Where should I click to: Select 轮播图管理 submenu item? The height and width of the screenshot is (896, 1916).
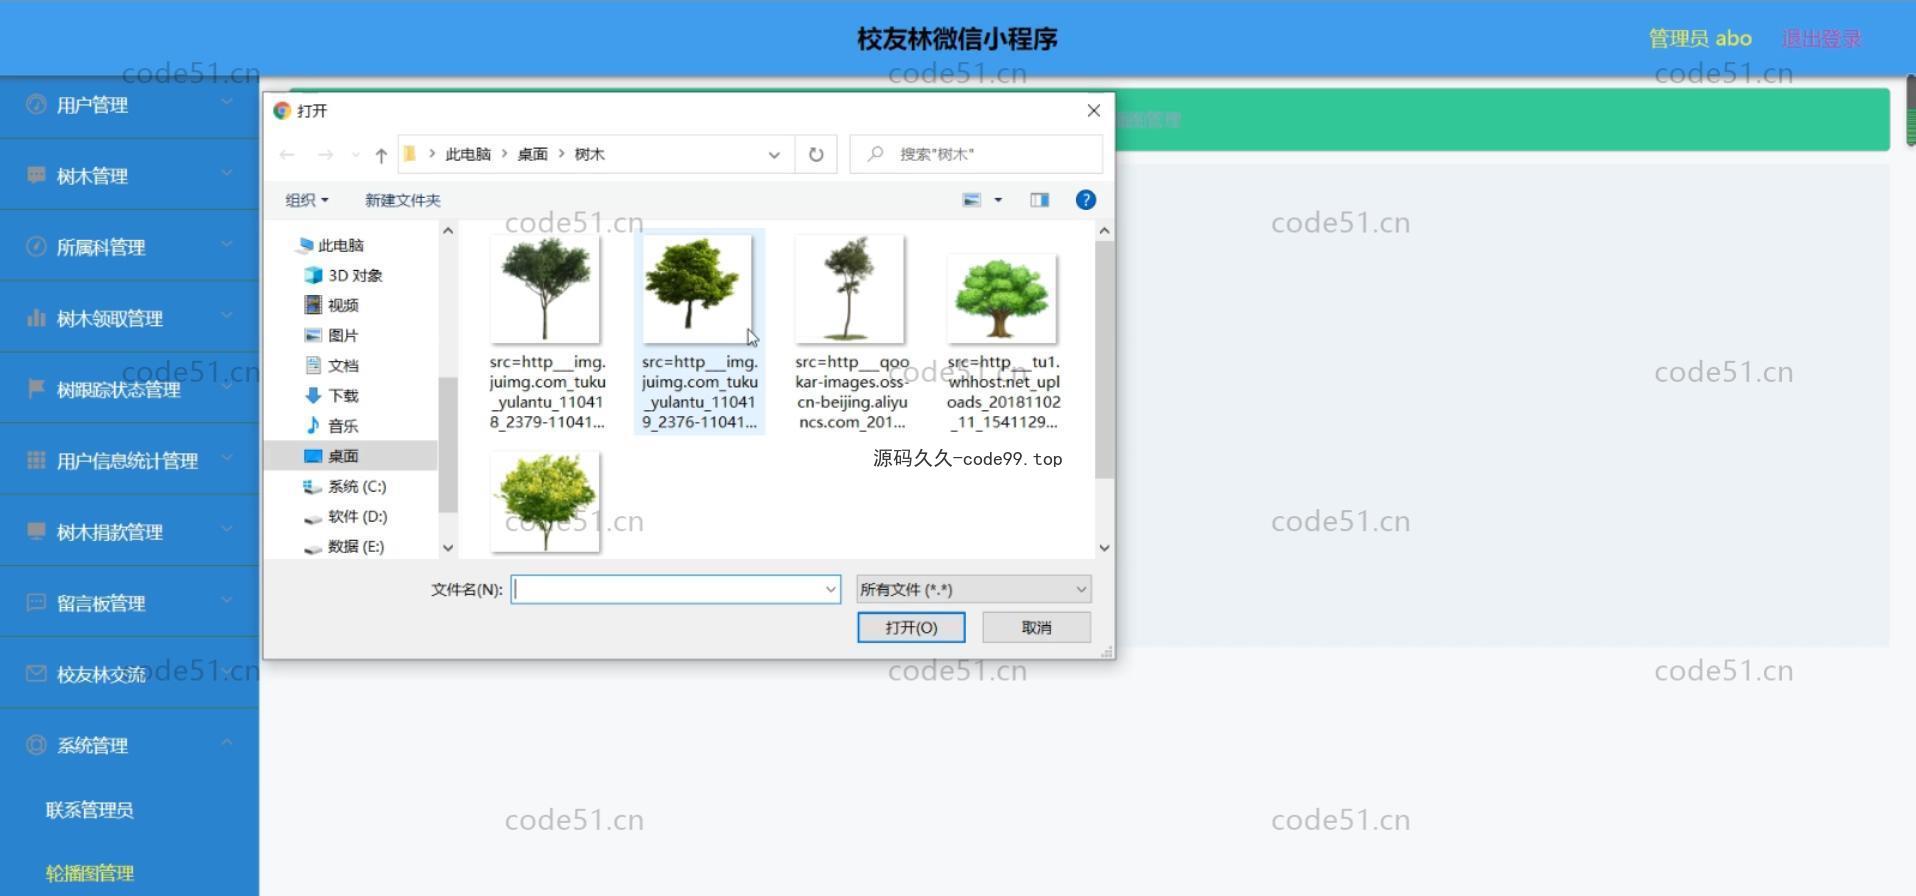coord(89,873)
